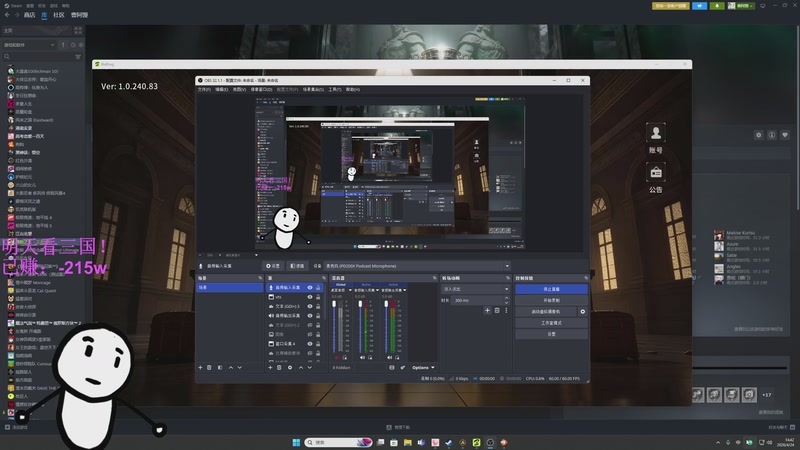Mute the first mixer channel speaker icon

[336, 358]
